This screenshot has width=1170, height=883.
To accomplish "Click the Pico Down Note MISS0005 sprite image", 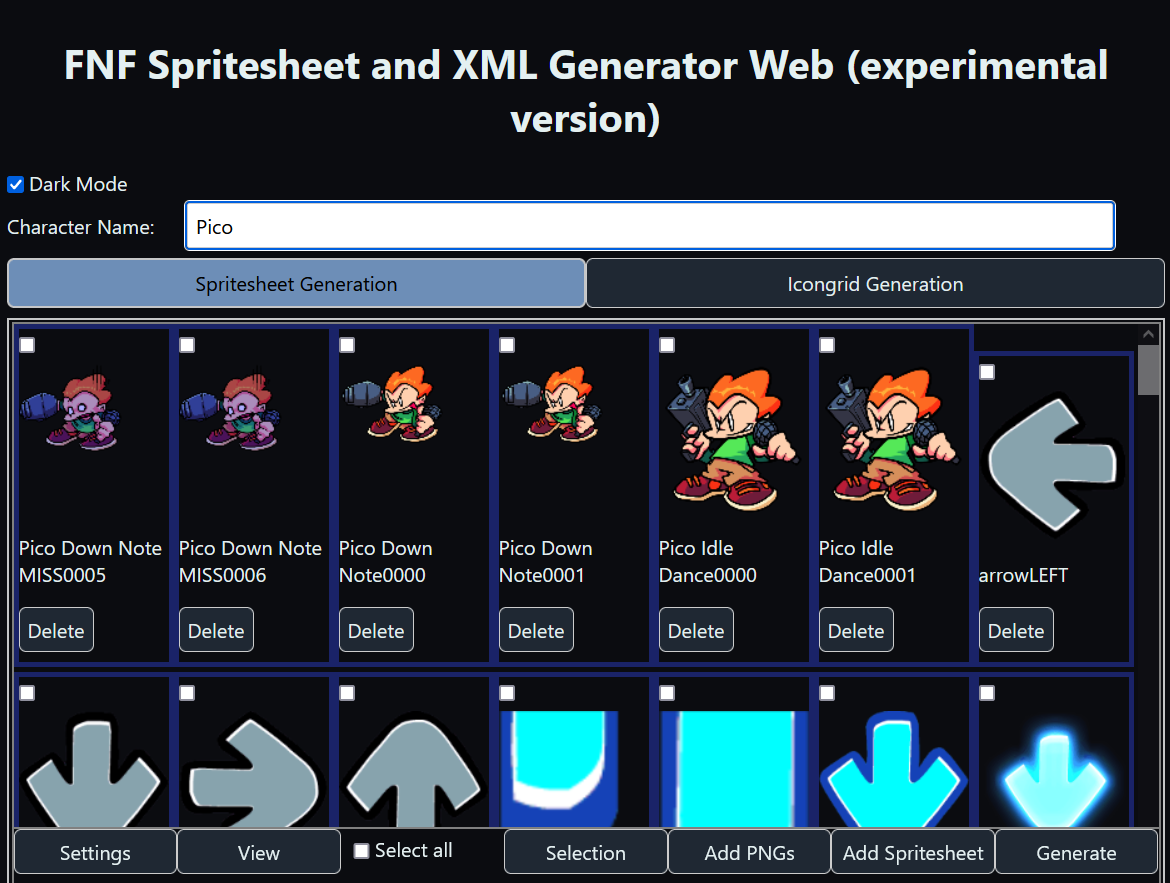I will (x=71, y=408).
